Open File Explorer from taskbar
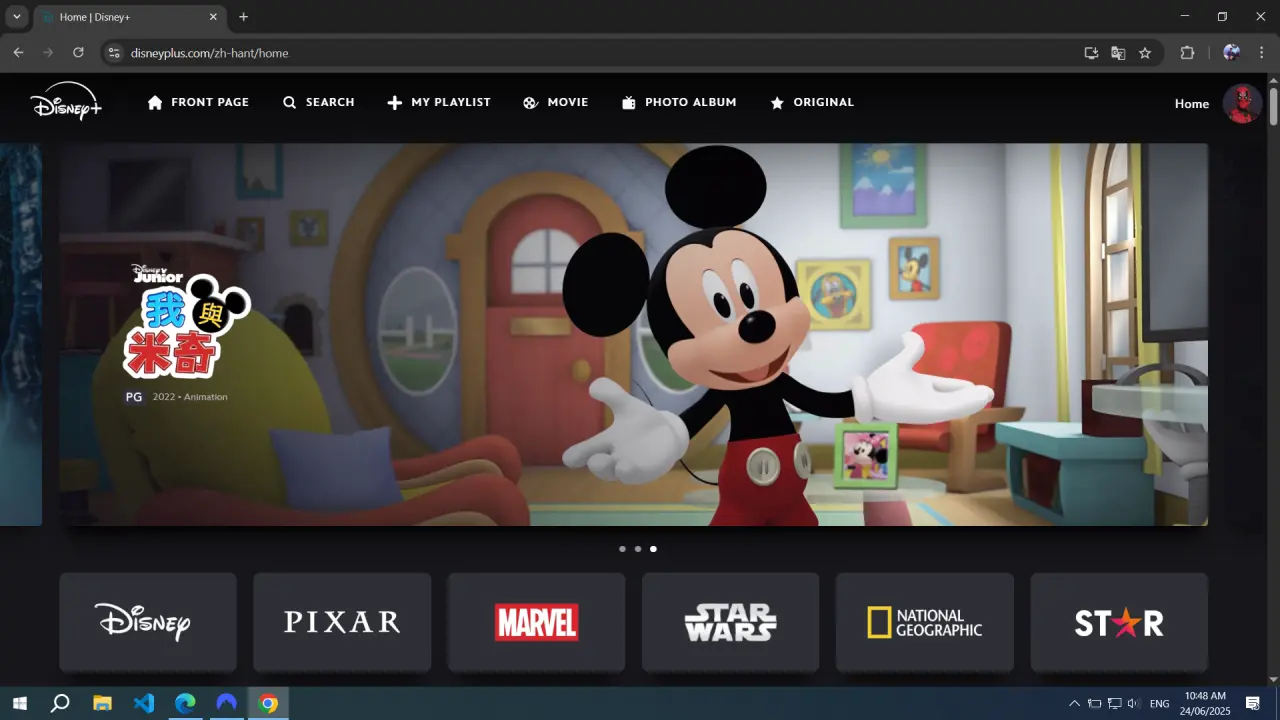Screen dimensions: 1280x720 [x=102, y=703]
